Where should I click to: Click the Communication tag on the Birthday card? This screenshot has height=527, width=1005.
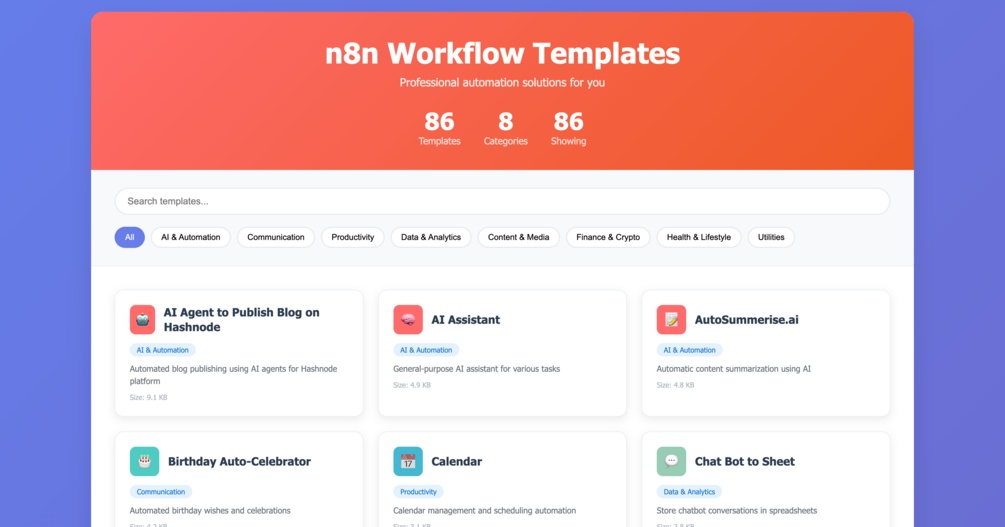coord(160,492)
